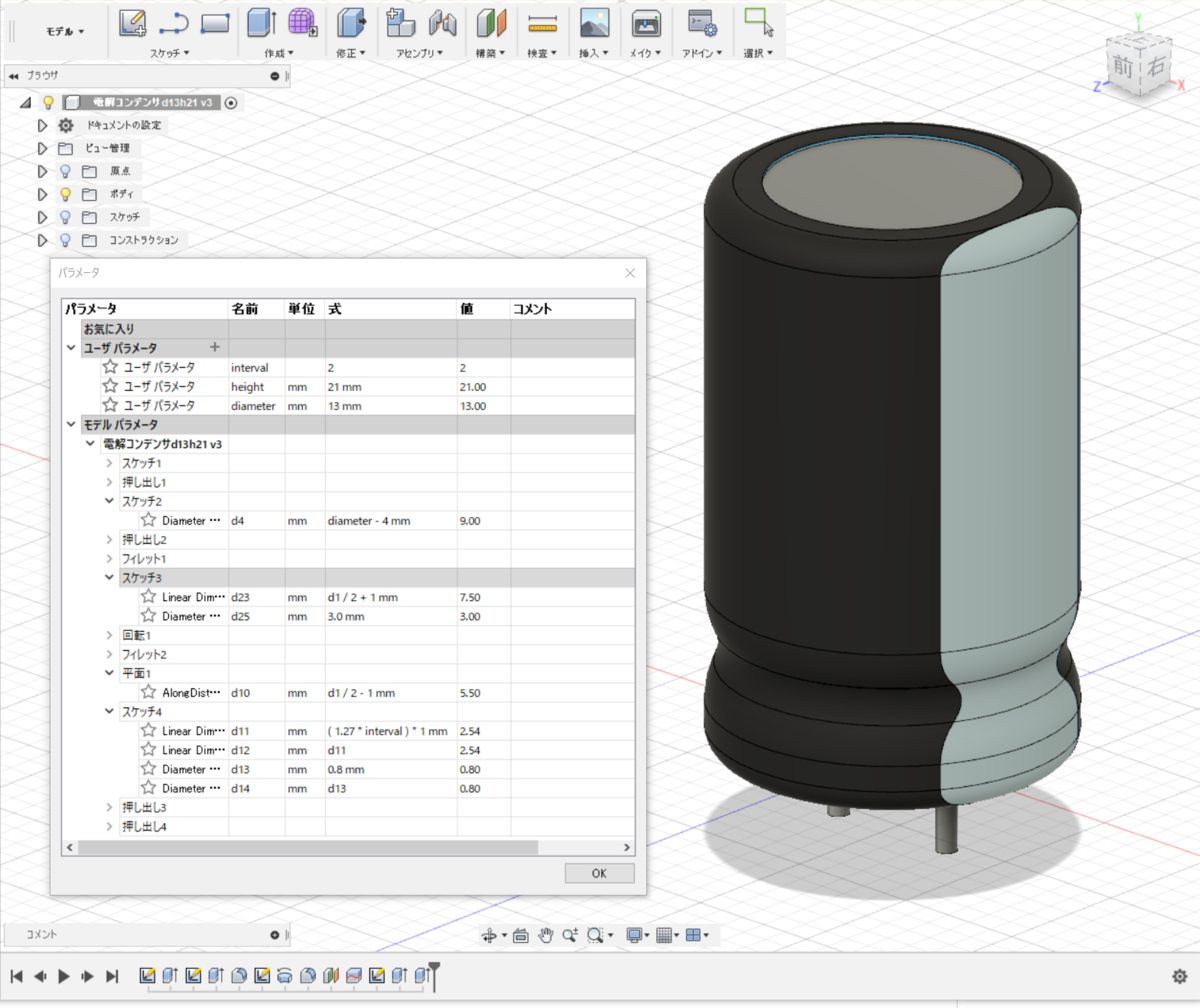
Task: Click the ViewCube front face
Action: 1123,68
